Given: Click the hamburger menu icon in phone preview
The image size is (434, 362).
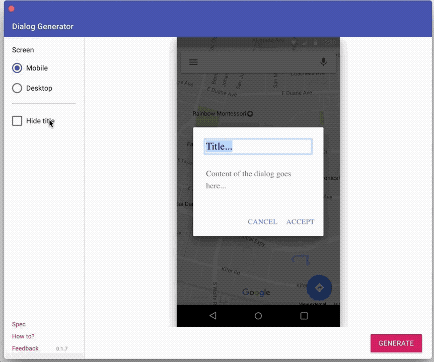Looking at the screenshot, I should coord(193,62).
